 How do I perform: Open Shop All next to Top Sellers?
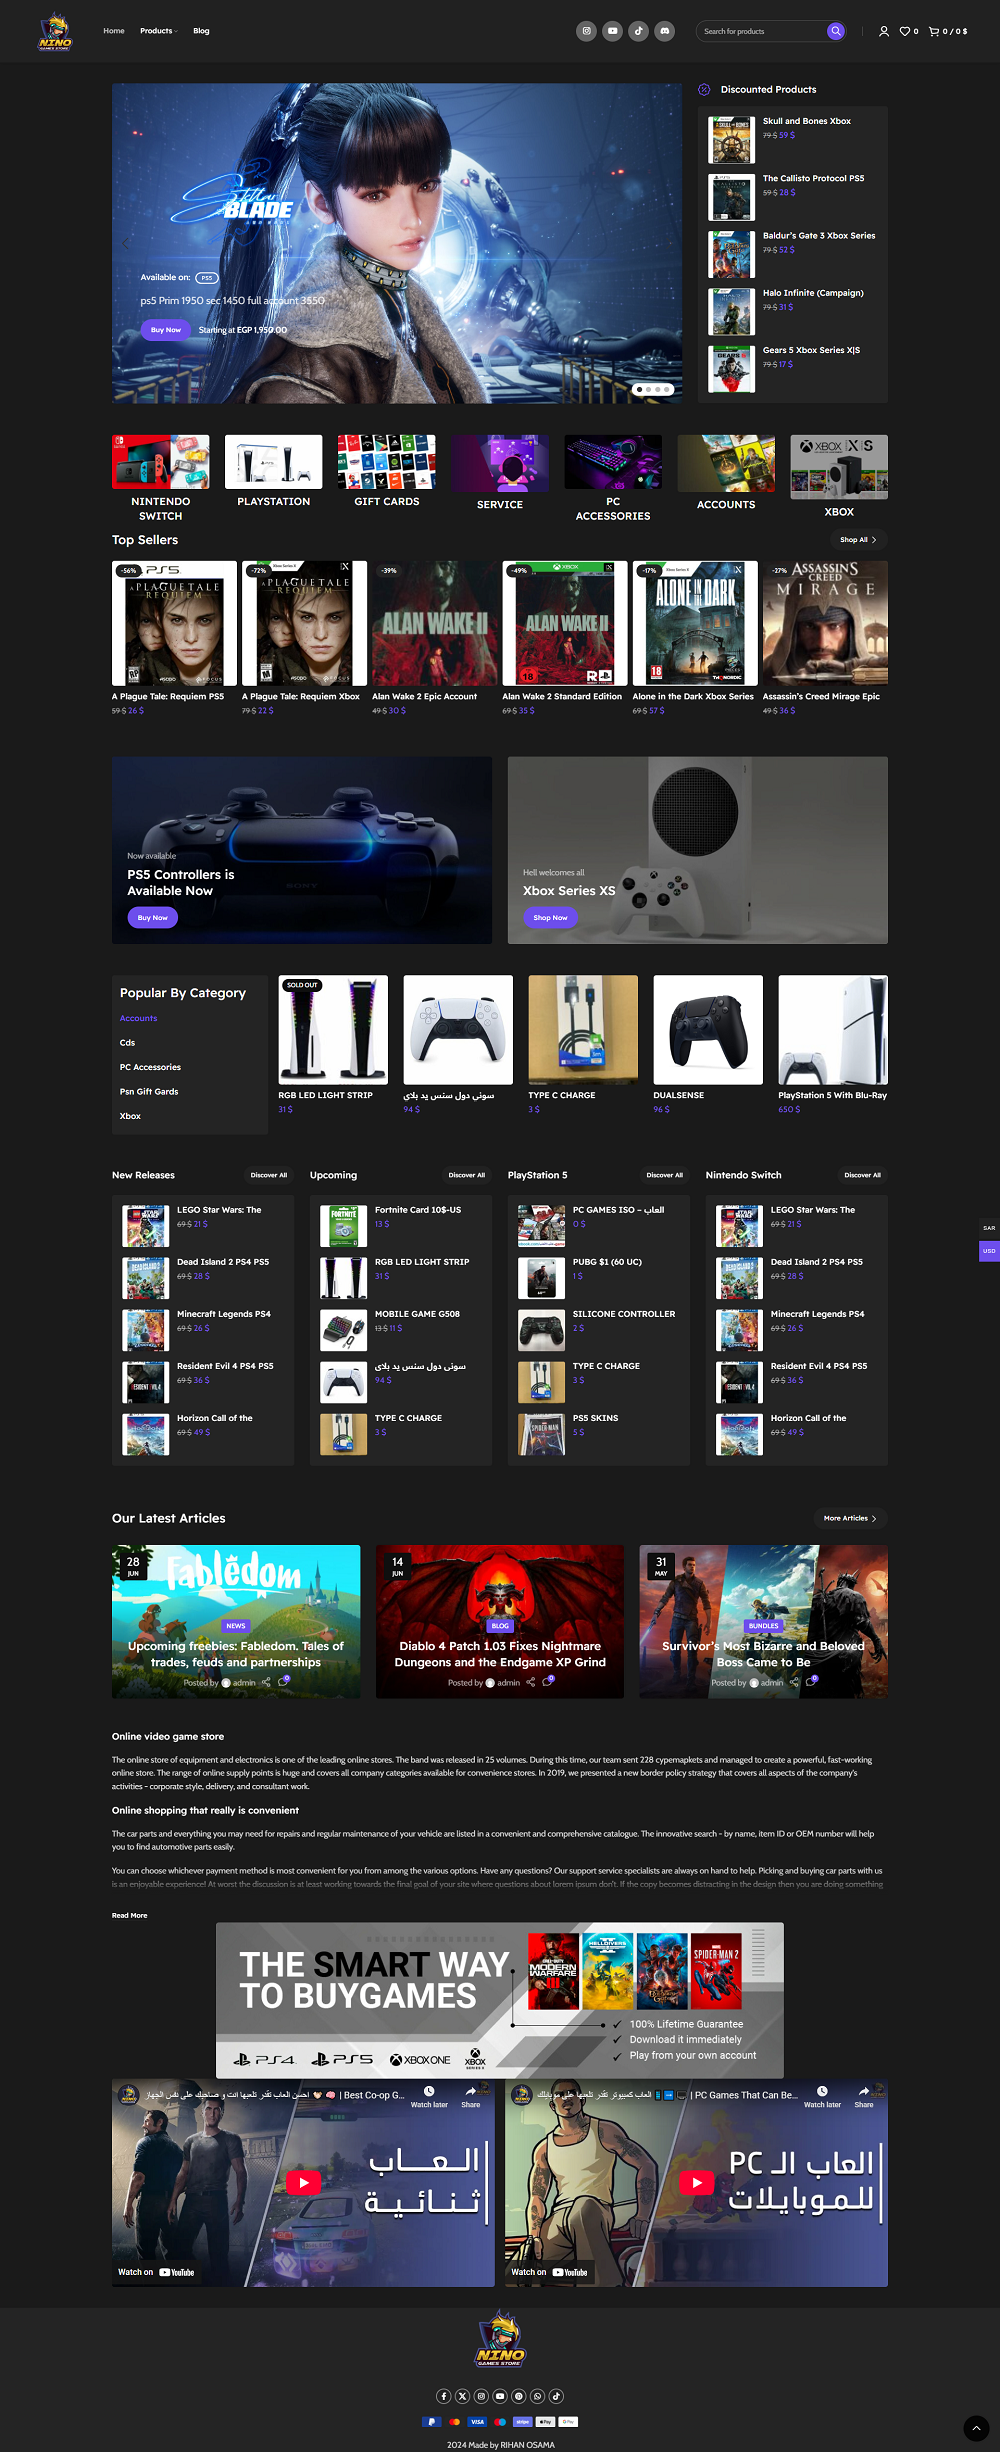pyautogui.click(x=858, y=540)
